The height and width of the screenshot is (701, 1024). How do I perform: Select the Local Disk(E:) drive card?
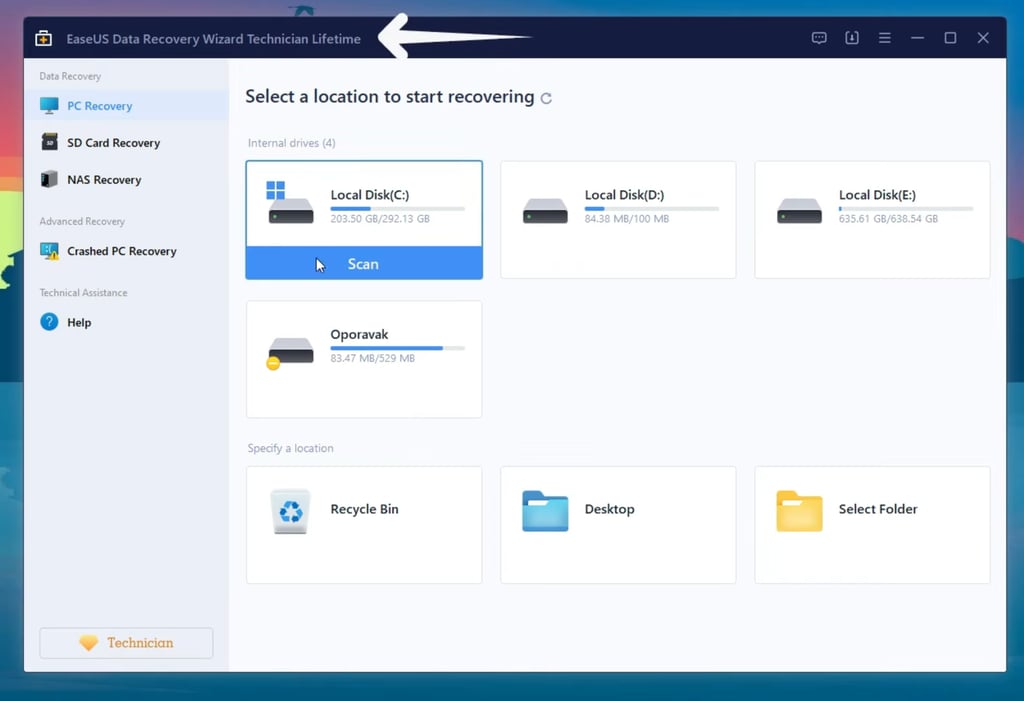pyautogui.click(x=872, y=220)
